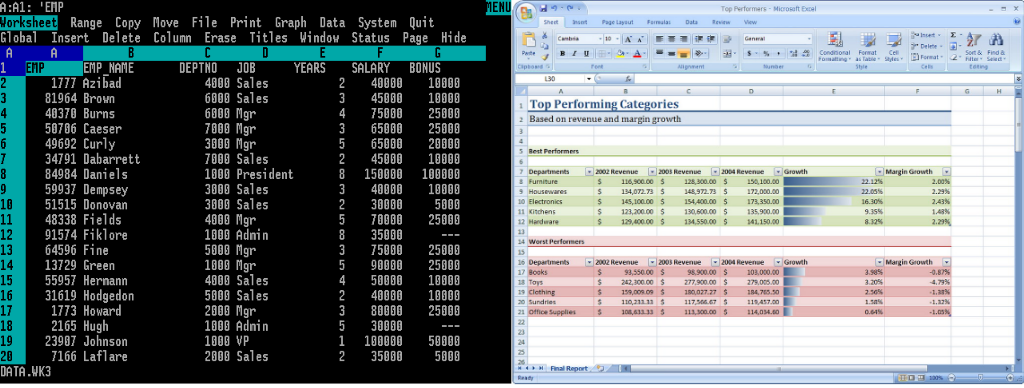The width and height of the screenshot is (1024, 388).
Task: Click the Accounting dollar format icon
Action: [749, 54]
